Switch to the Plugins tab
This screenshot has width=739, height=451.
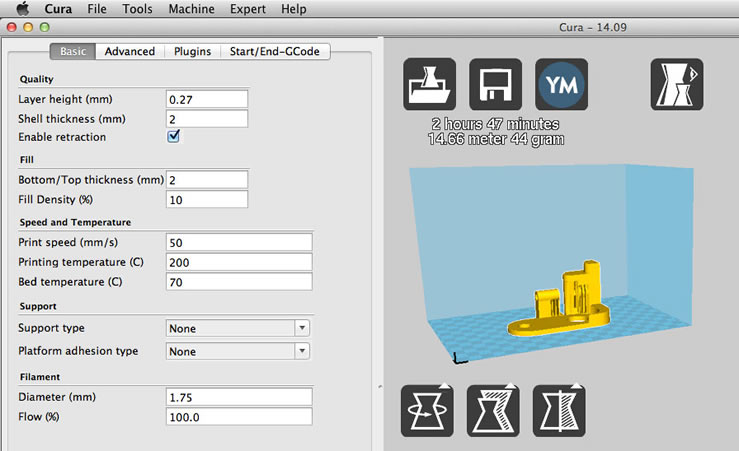pos(192,51)
